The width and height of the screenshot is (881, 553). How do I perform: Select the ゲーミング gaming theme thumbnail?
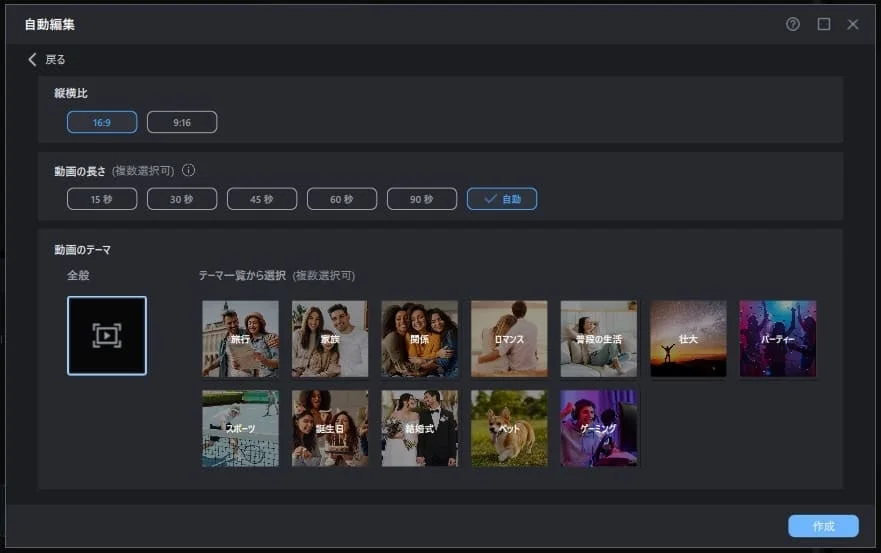[x=598, y=428]
